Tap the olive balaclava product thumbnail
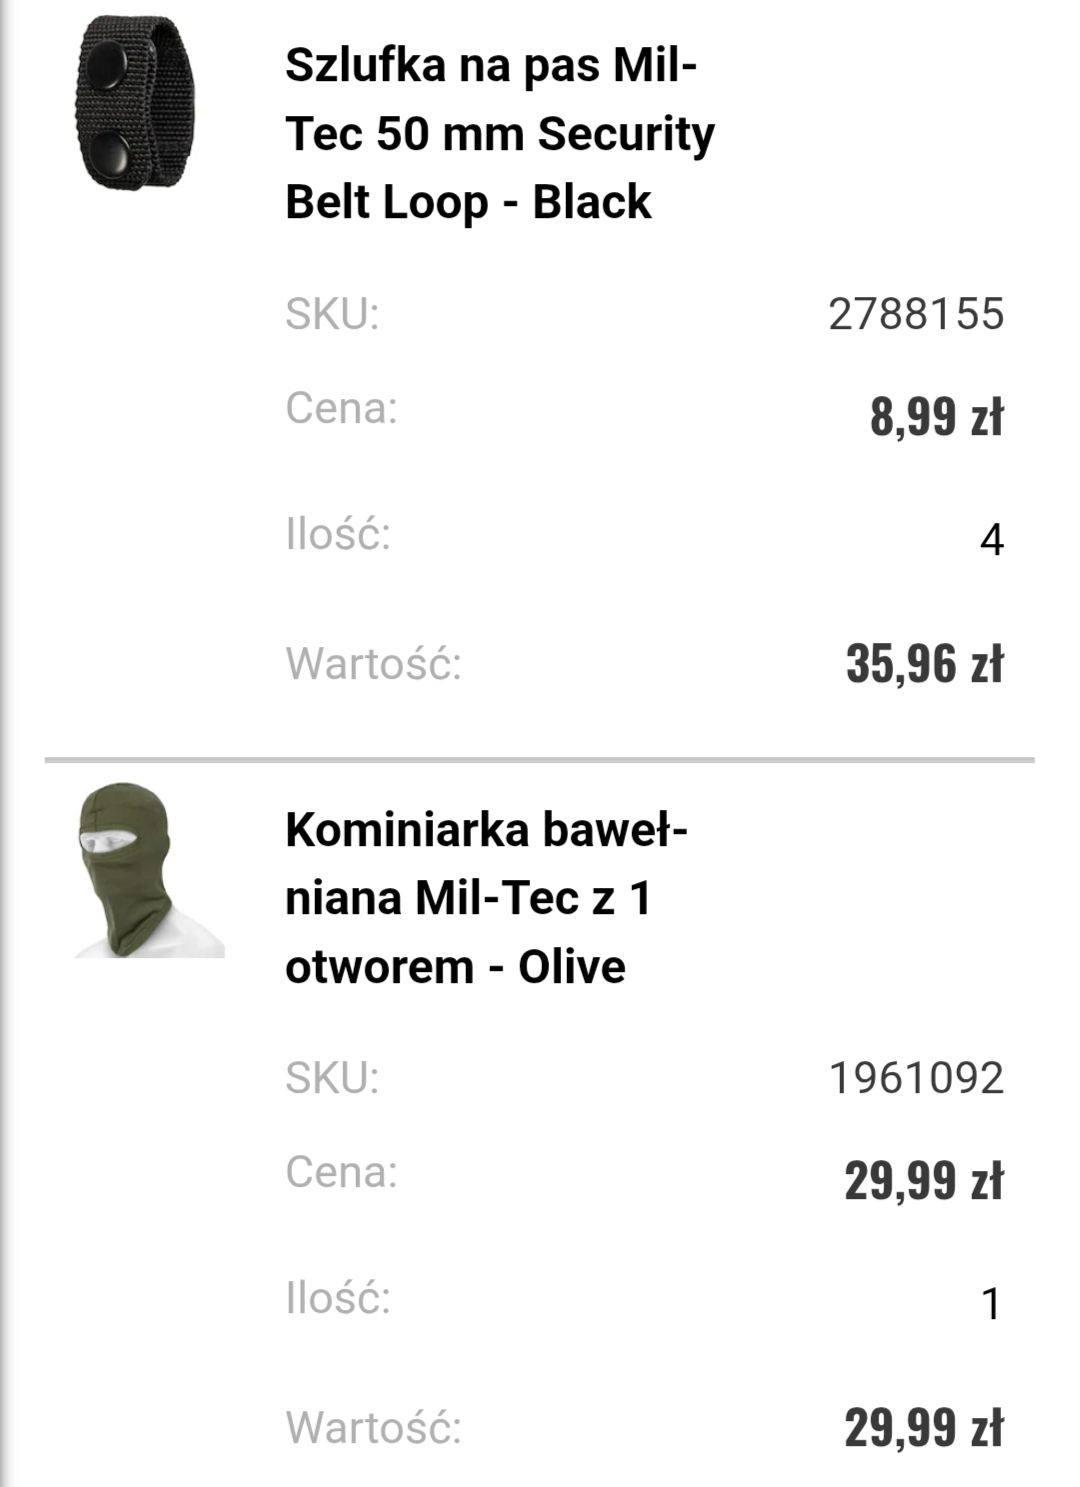Viewport: 1080px width, 1487px height. [149, 870]
